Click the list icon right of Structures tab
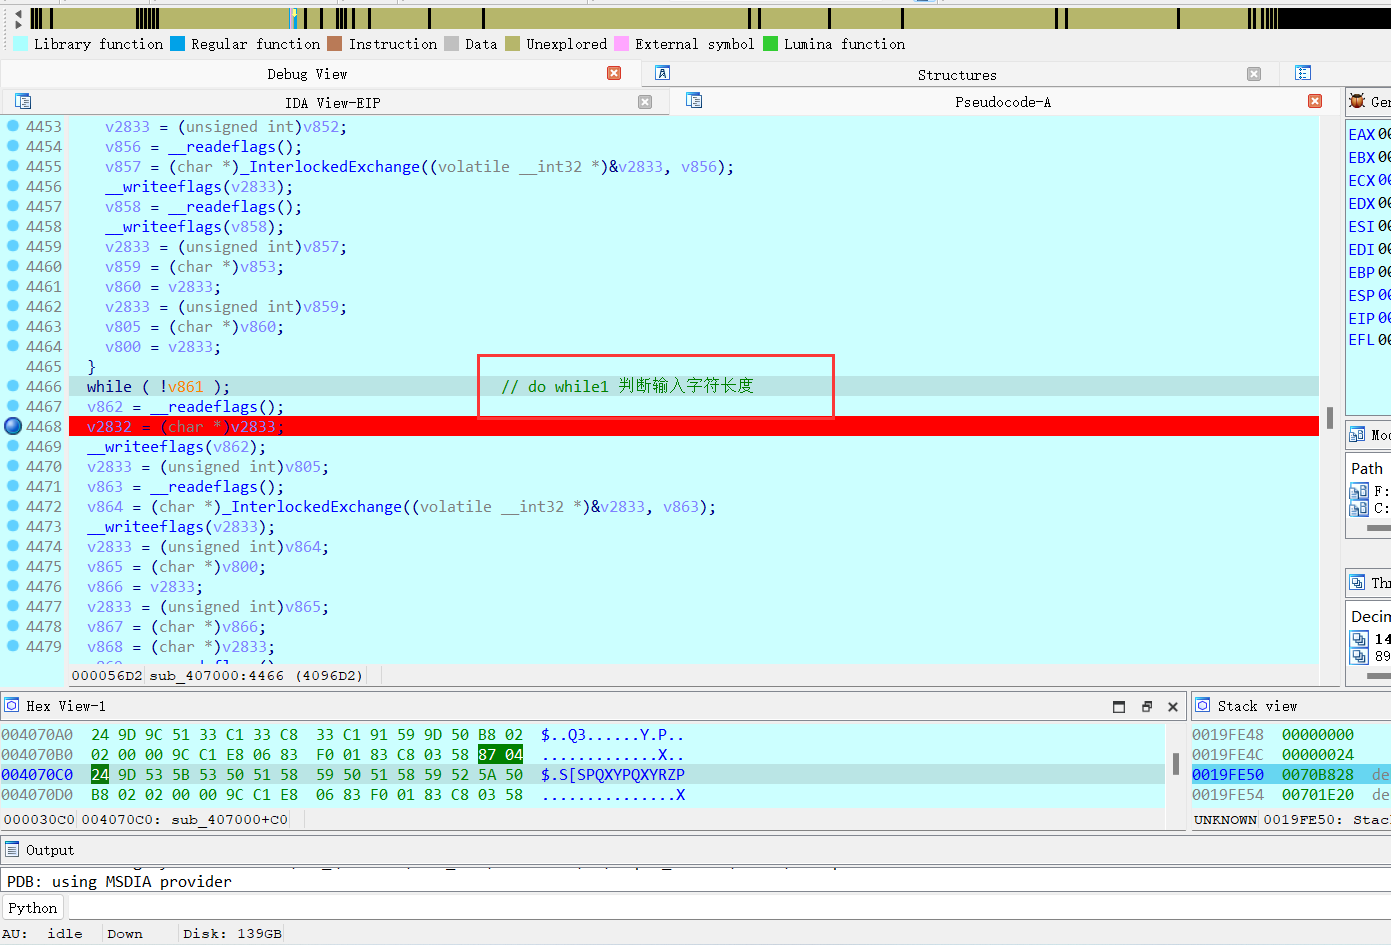 (1302, 73)
